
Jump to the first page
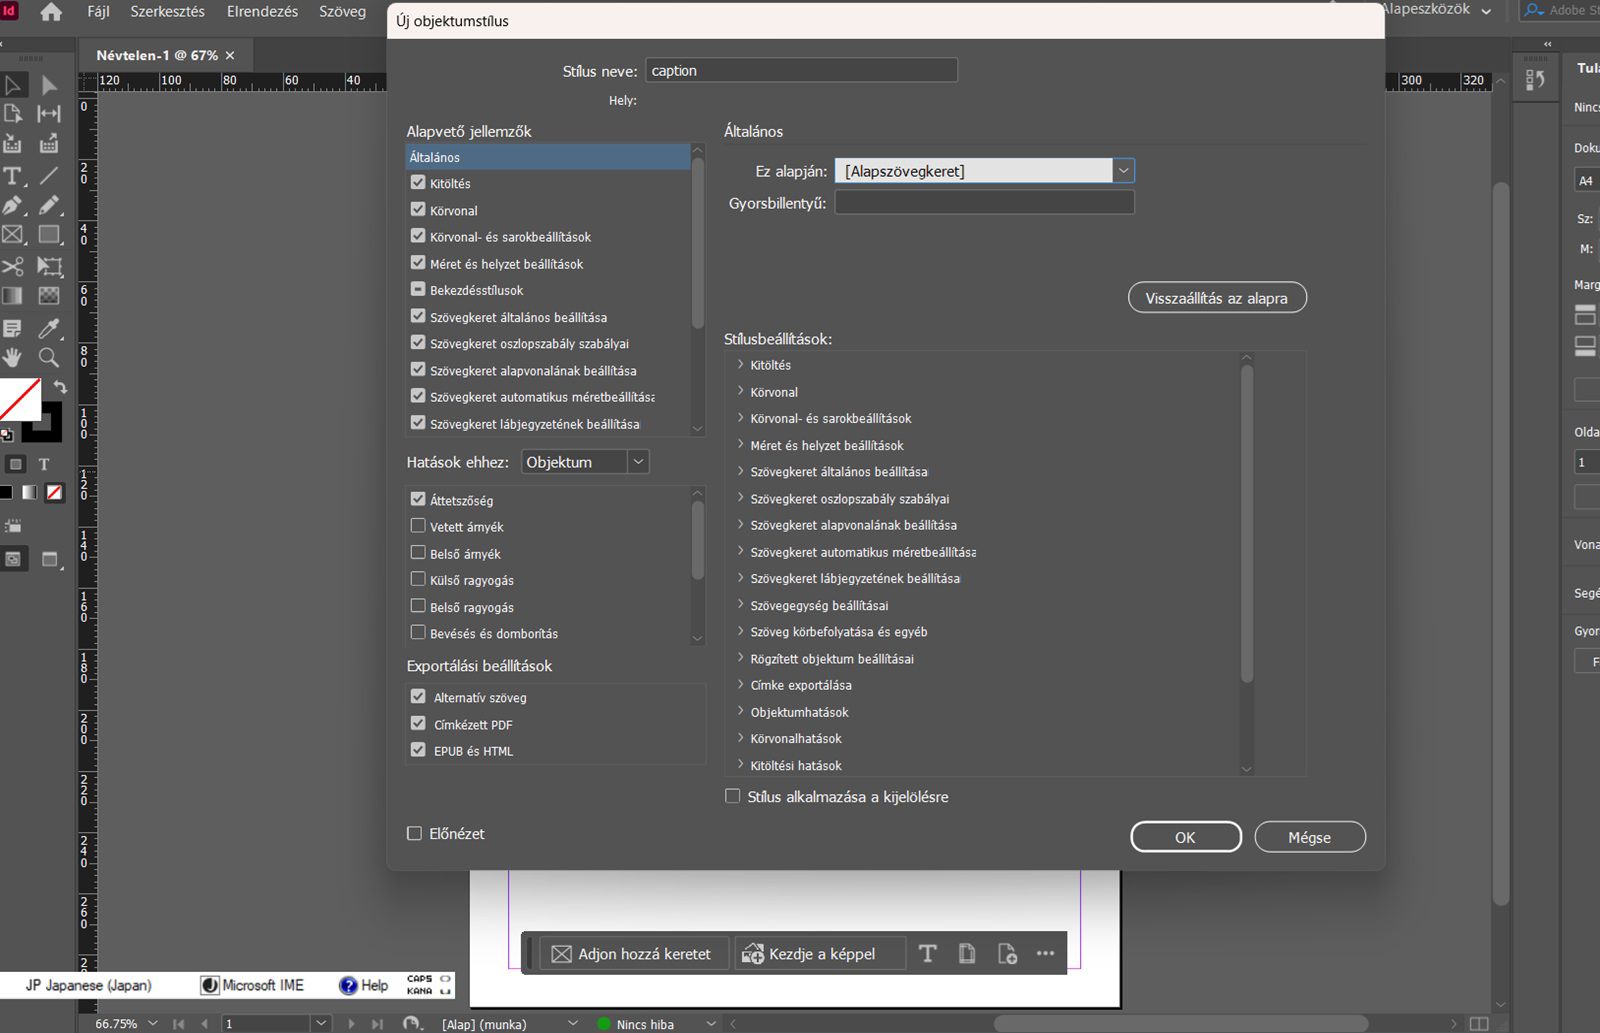click(179, 1024)
